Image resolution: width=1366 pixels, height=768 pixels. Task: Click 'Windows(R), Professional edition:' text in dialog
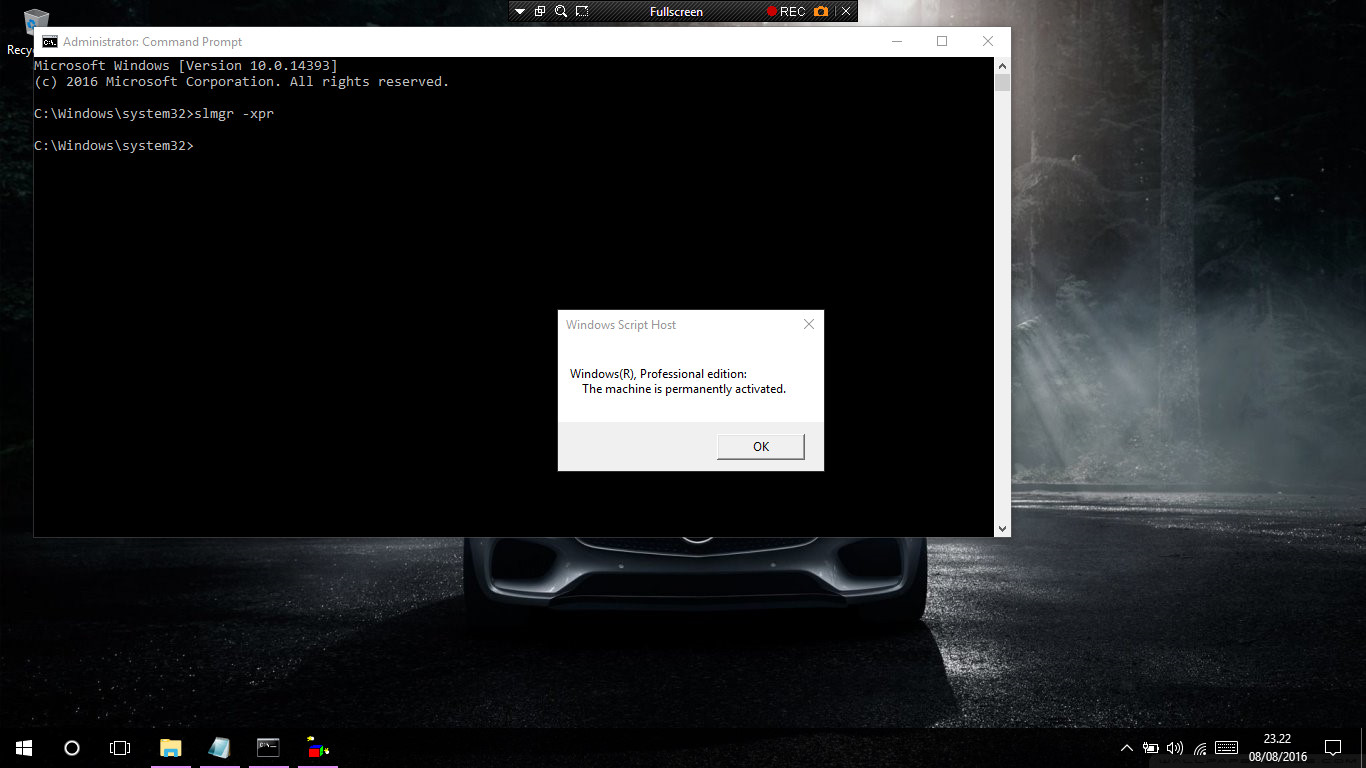click(658, 374)
